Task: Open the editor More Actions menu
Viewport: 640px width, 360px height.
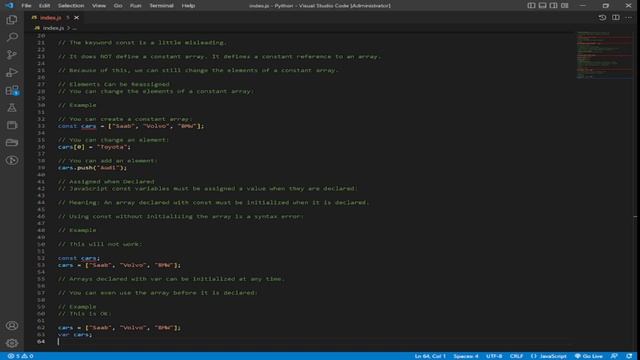Action: coord(629,18)
